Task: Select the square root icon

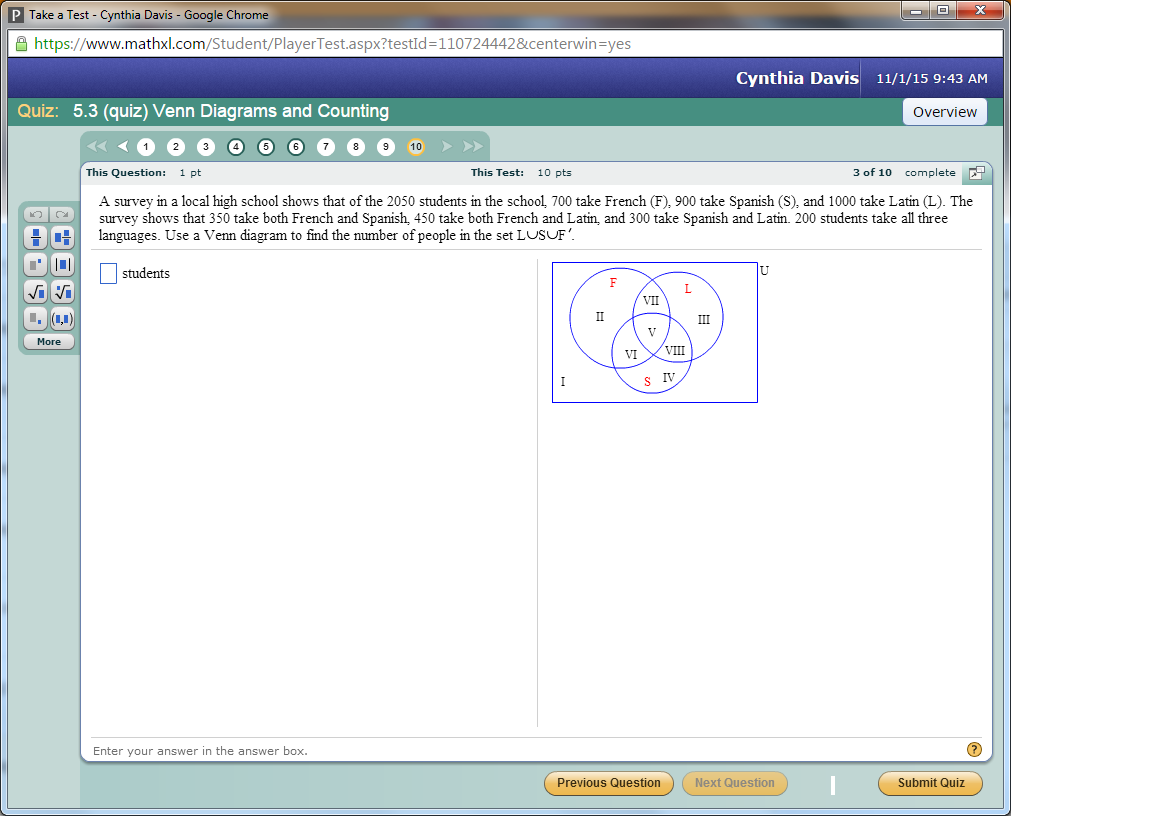Action: [36, 291]
